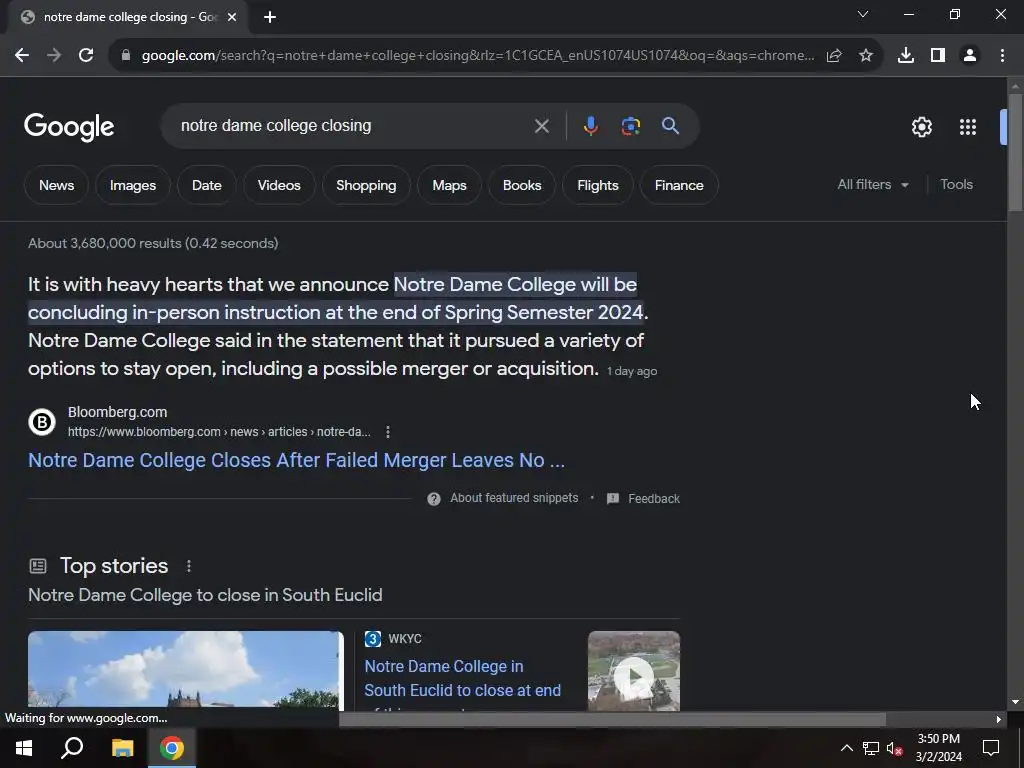Switch to Finance results
Screen dimensions: 1024x768
tap(679, 185)
